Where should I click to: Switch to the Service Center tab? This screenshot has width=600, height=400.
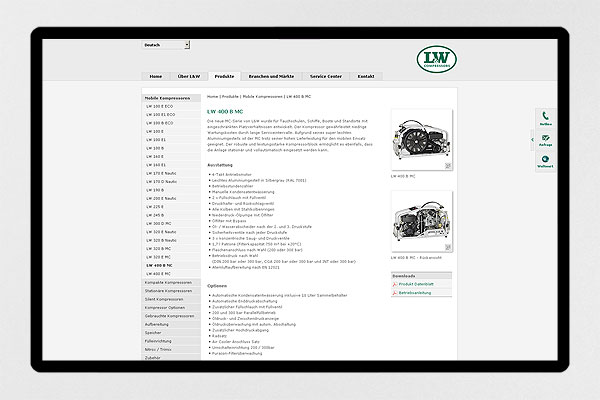coord(325,76)
